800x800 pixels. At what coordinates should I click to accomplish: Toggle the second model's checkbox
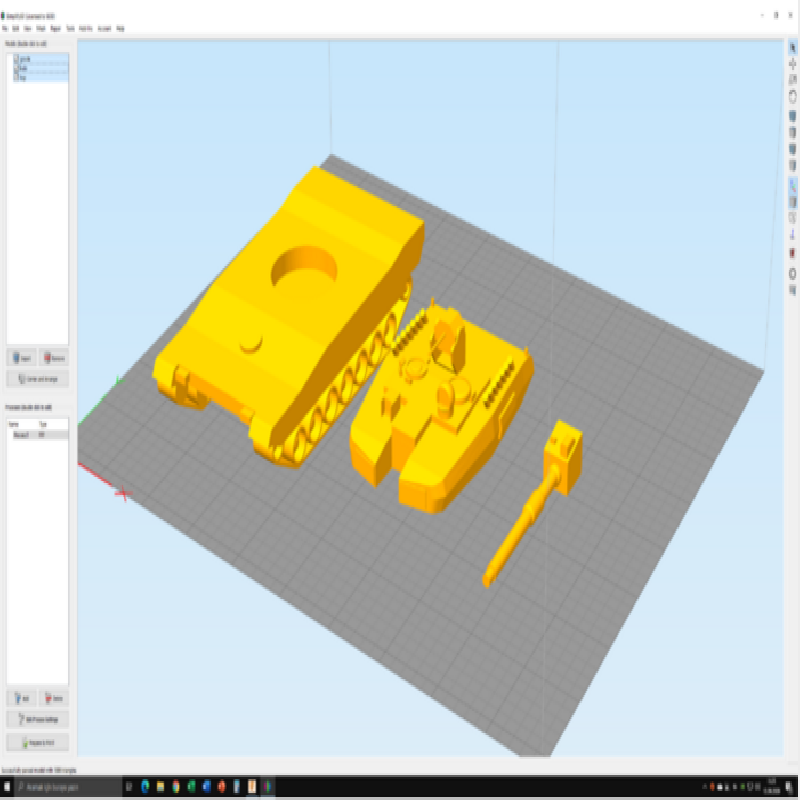click(x=16, y=68)
